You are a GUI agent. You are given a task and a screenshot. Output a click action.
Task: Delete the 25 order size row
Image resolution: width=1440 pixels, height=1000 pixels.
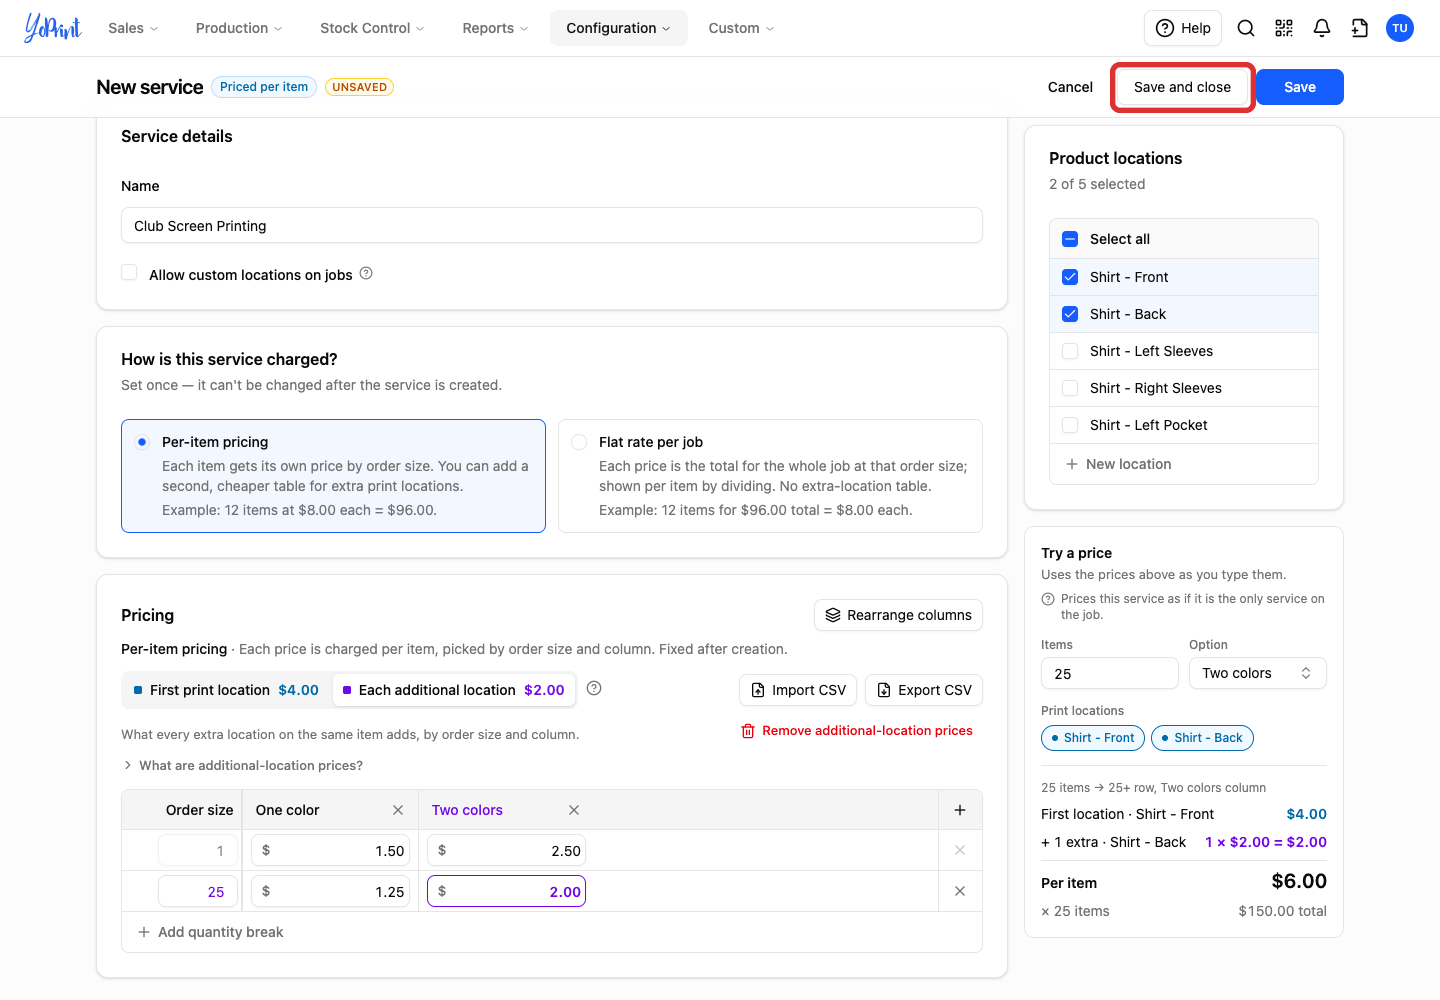[x=960, y=891]
